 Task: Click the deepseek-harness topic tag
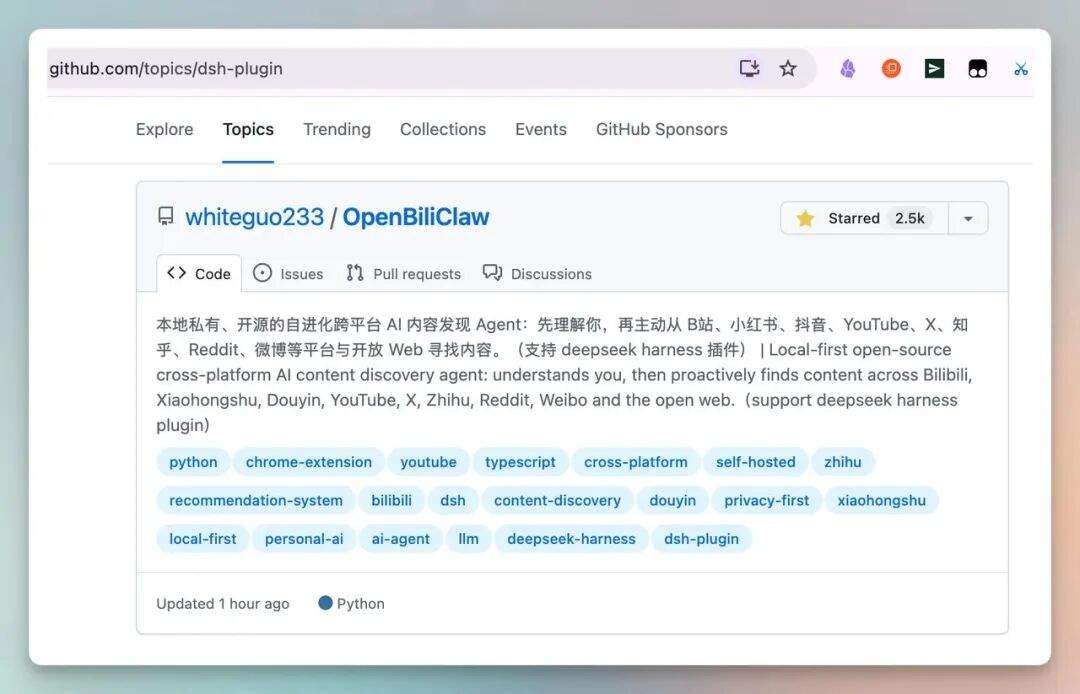tap(572, 539)
